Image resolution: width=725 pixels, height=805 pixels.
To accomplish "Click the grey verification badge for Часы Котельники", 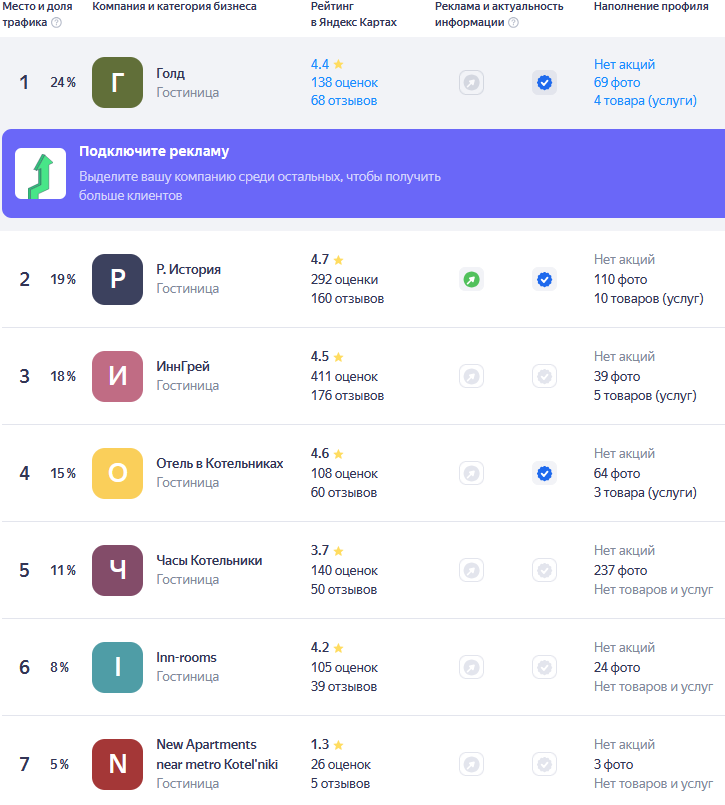I will [544, 570].
